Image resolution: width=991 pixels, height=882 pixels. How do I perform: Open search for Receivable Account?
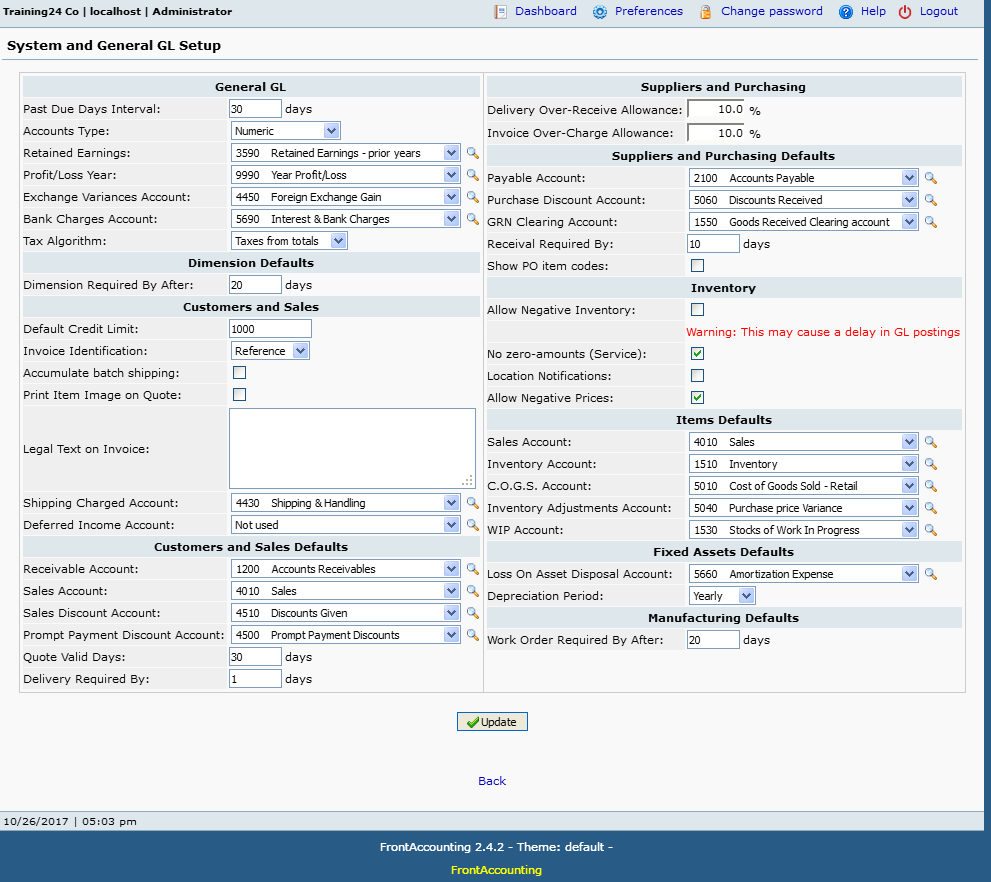[x=472, y=569]
